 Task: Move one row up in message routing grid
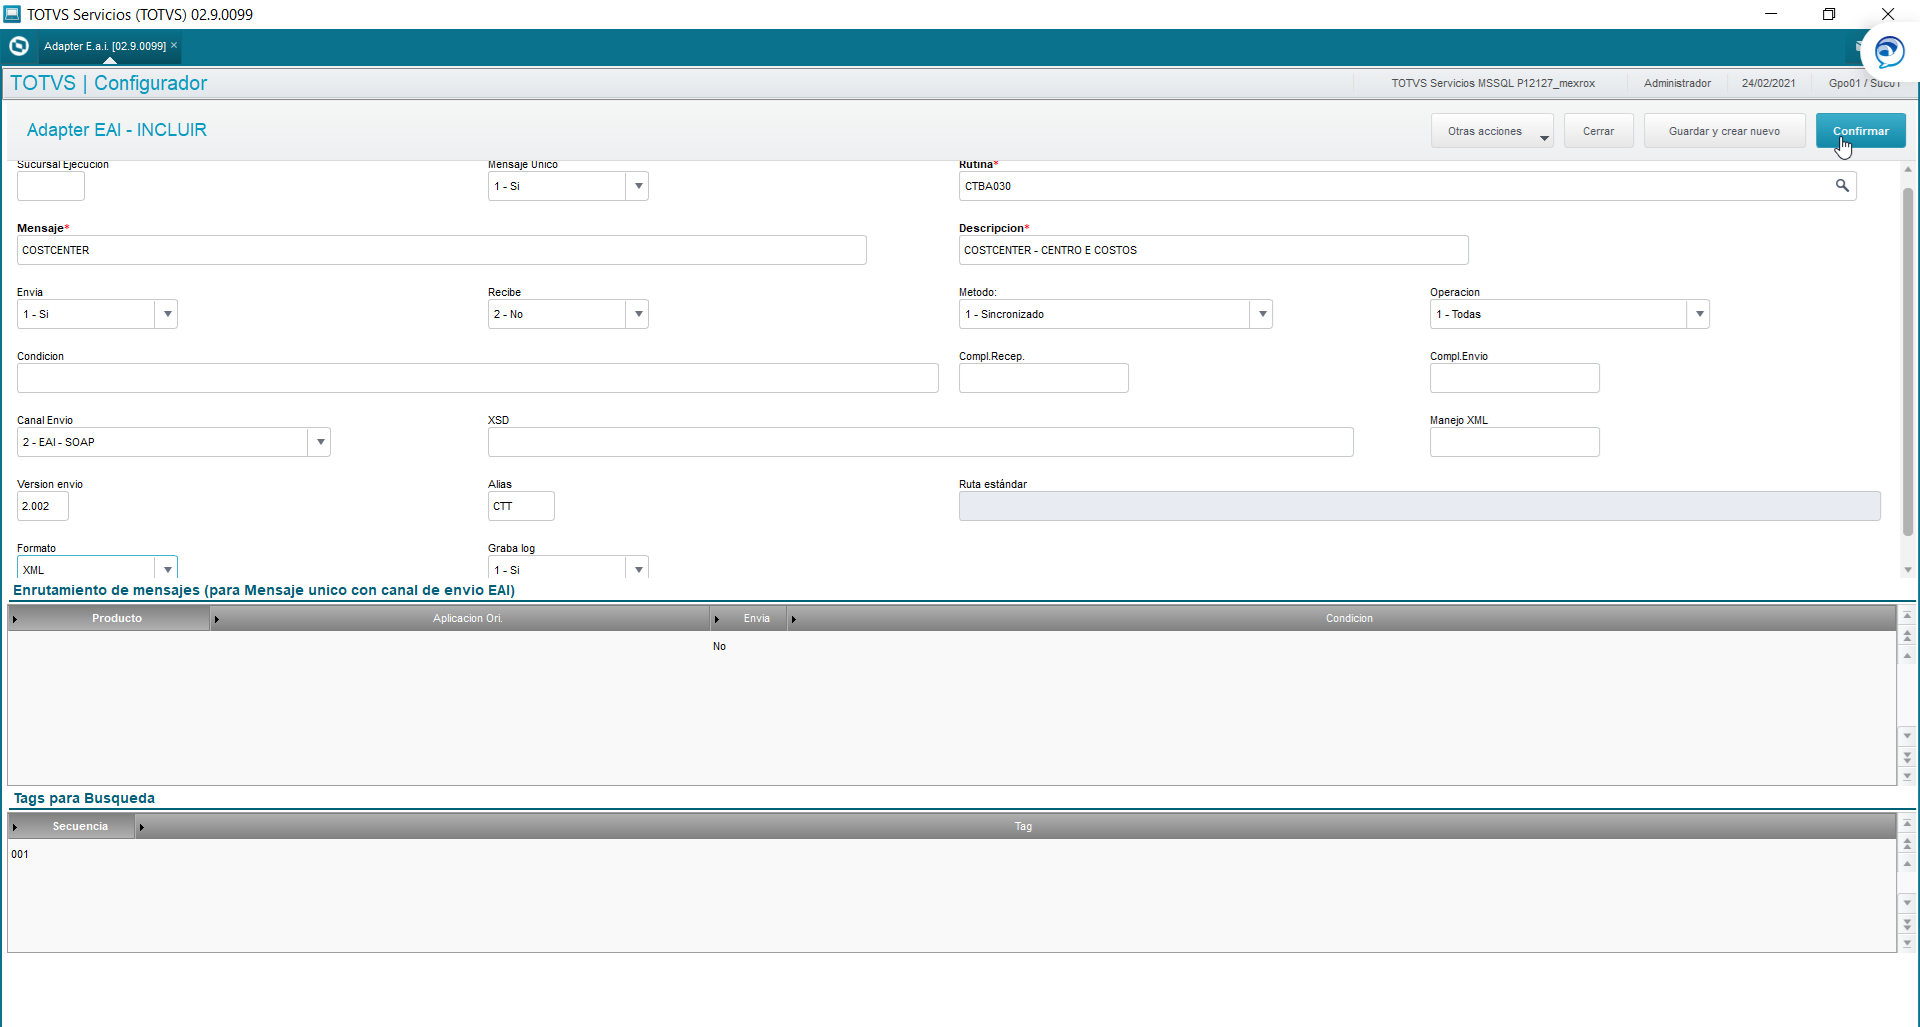click(x=1907, y=656)
